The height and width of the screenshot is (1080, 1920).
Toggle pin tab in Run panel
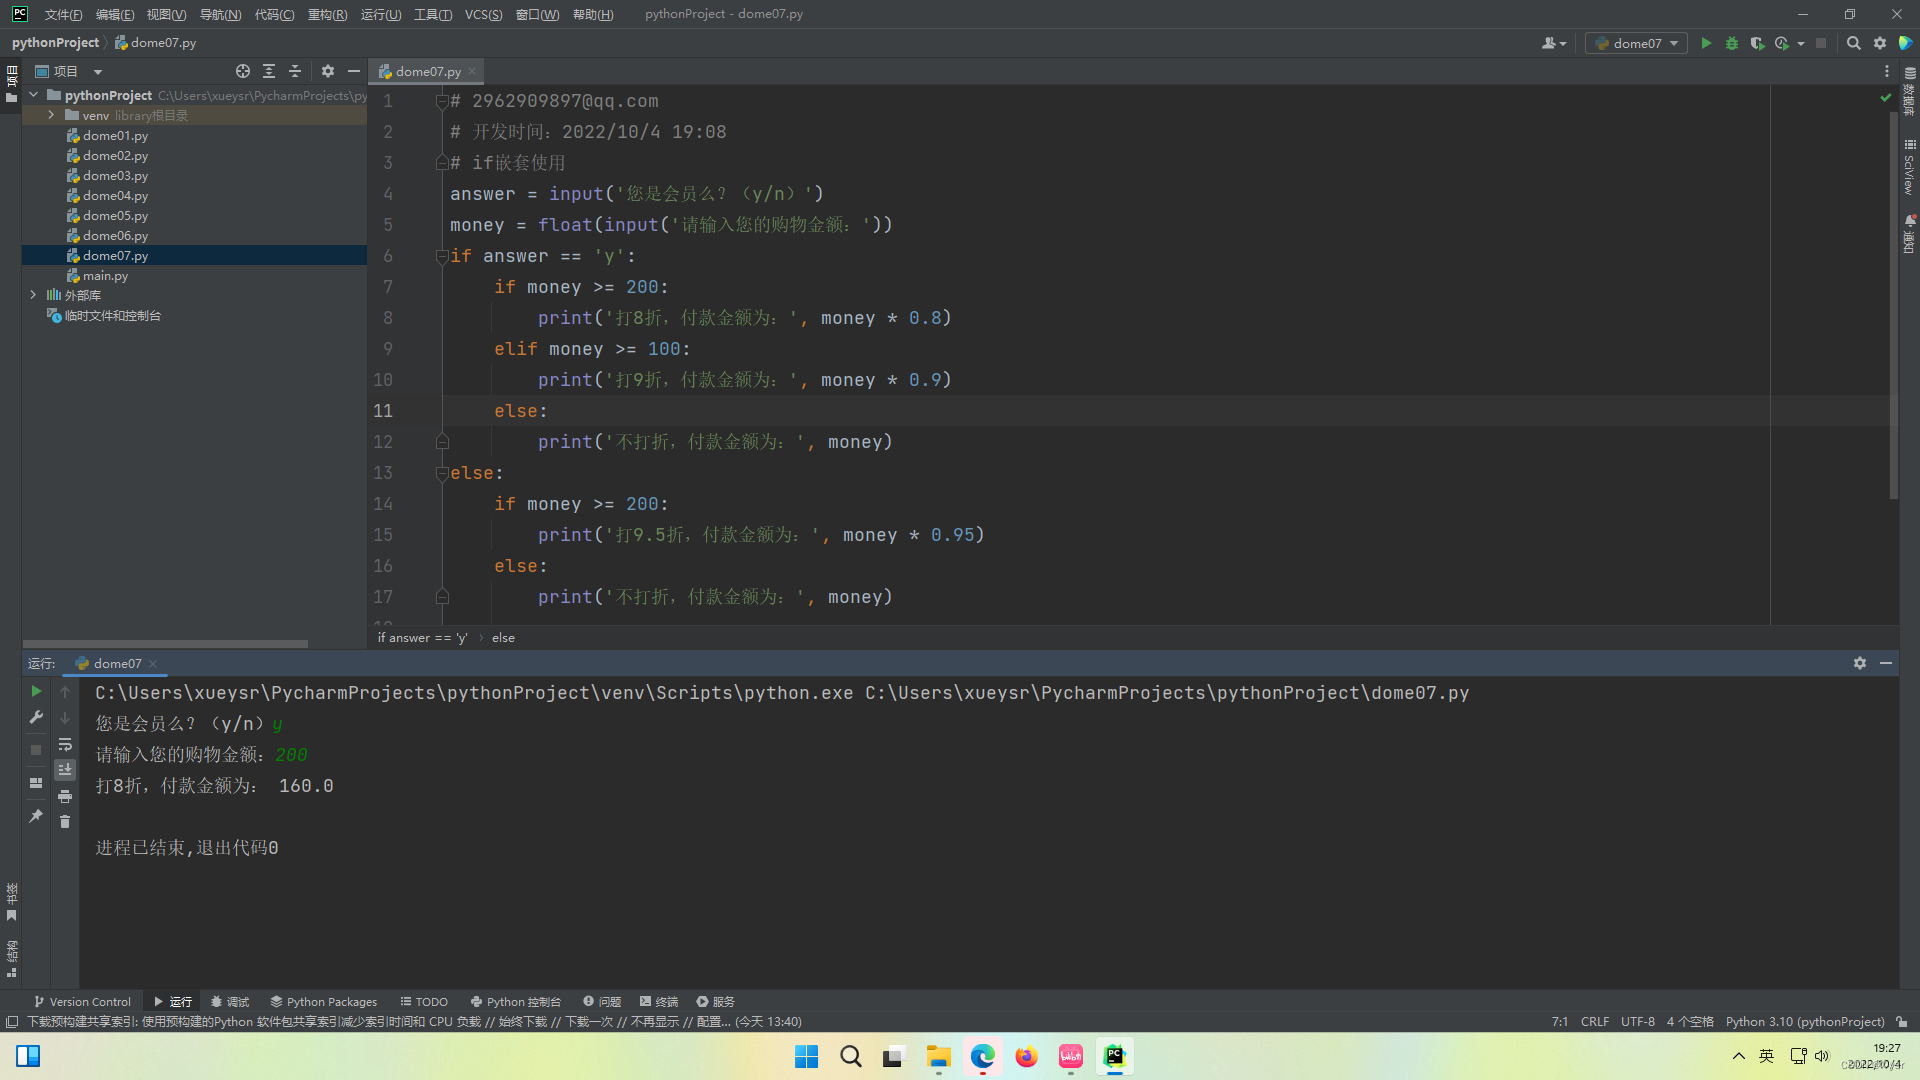tap(36, 816)
